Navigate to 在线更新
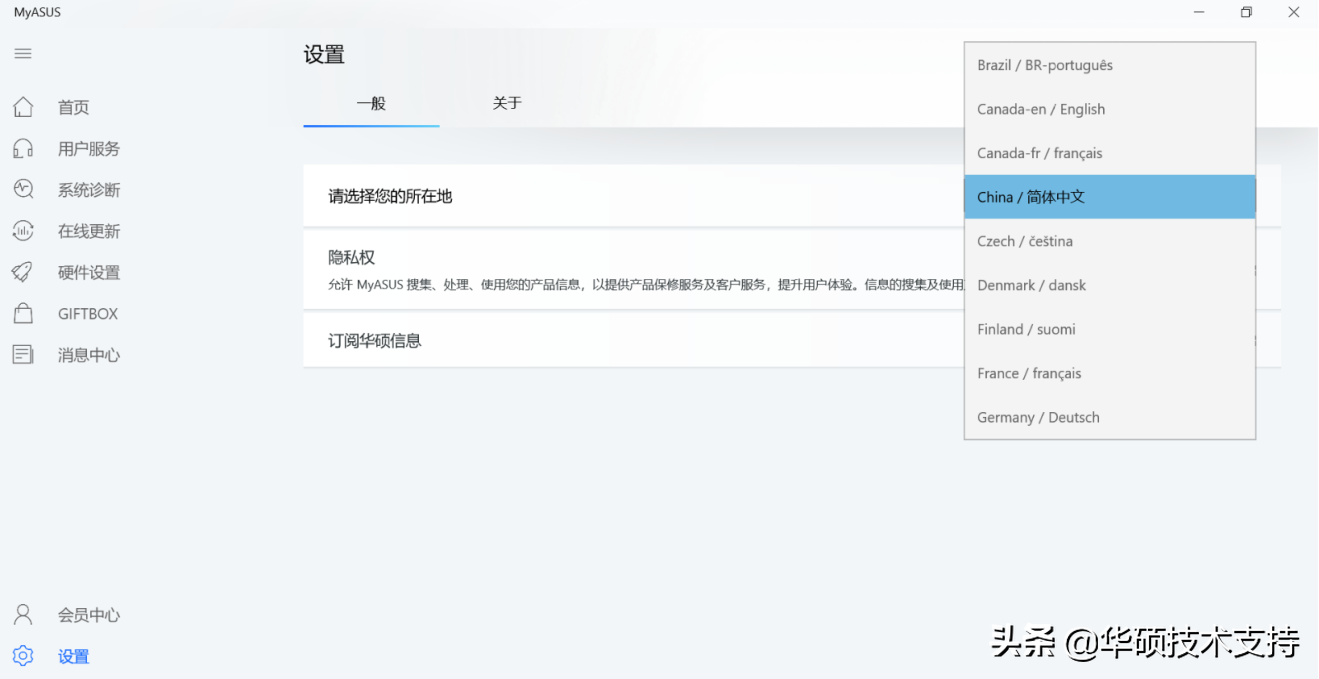The width and height of the screenshot is (1319, 679). coord(89,231)
